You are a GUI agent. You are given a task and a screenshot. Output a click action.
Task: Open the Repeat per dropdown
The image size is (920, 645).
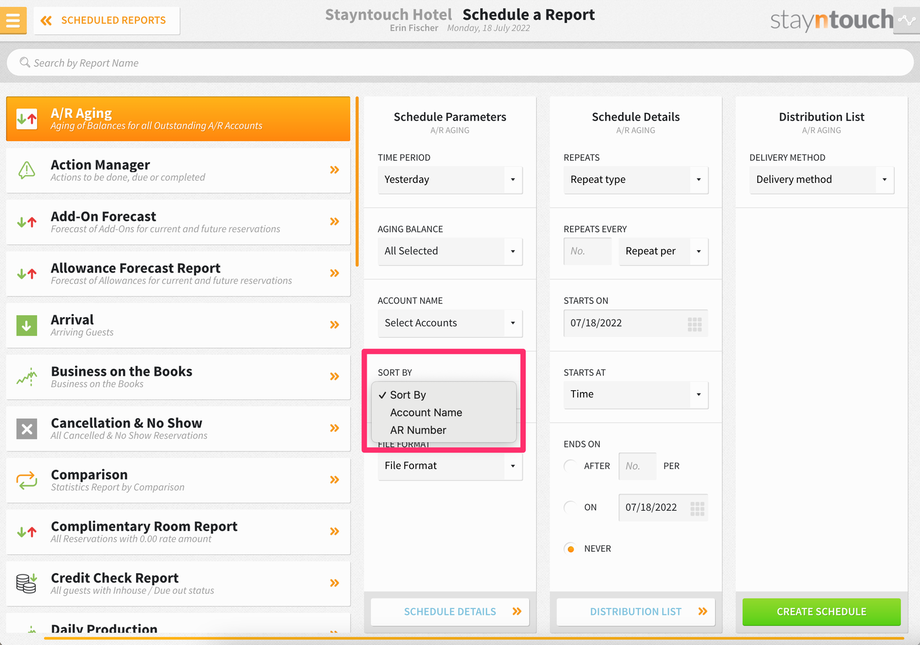click(x=664, y=251)
